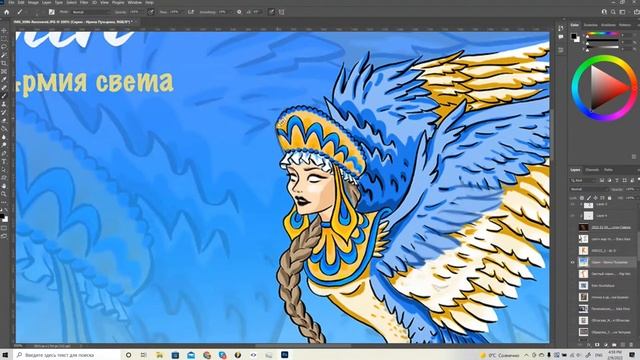Select the Brush tool in the toolbar

(x=4, y=96)
